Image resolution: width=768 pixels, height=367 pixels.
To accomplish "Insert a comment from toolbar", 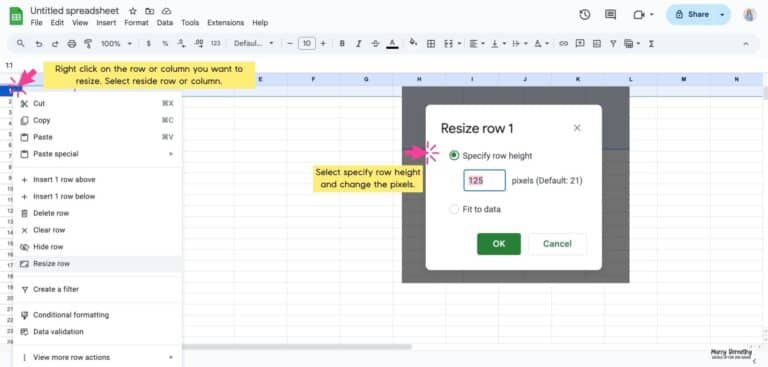I will 580,44.
